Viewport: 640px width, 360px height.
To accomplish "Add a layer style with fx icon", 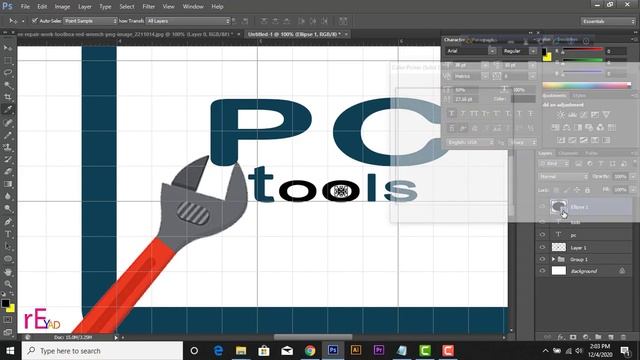I will 560,337.
